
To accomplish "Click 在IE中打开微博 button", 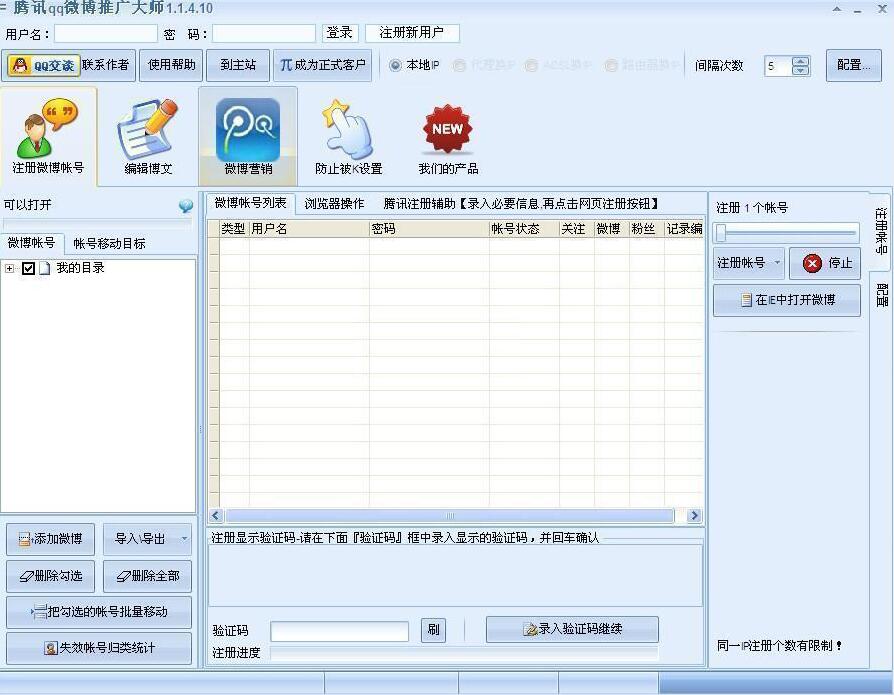I will point(787,300).
